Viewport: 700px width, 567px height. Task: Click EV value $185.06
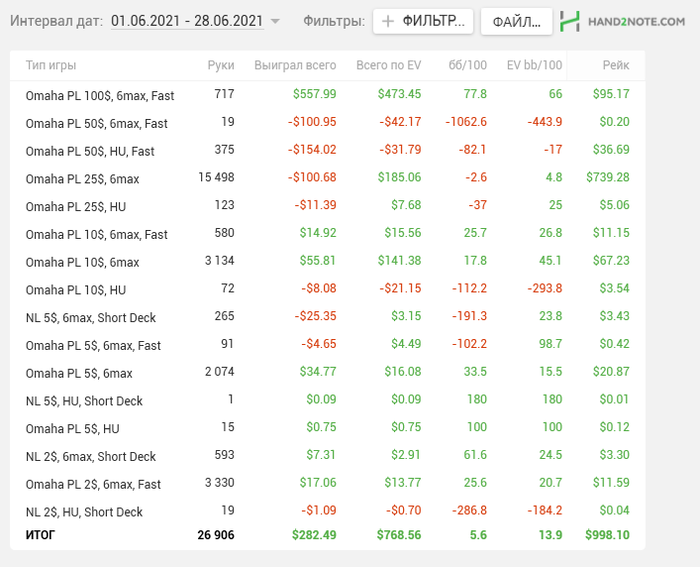coord(399,177)
